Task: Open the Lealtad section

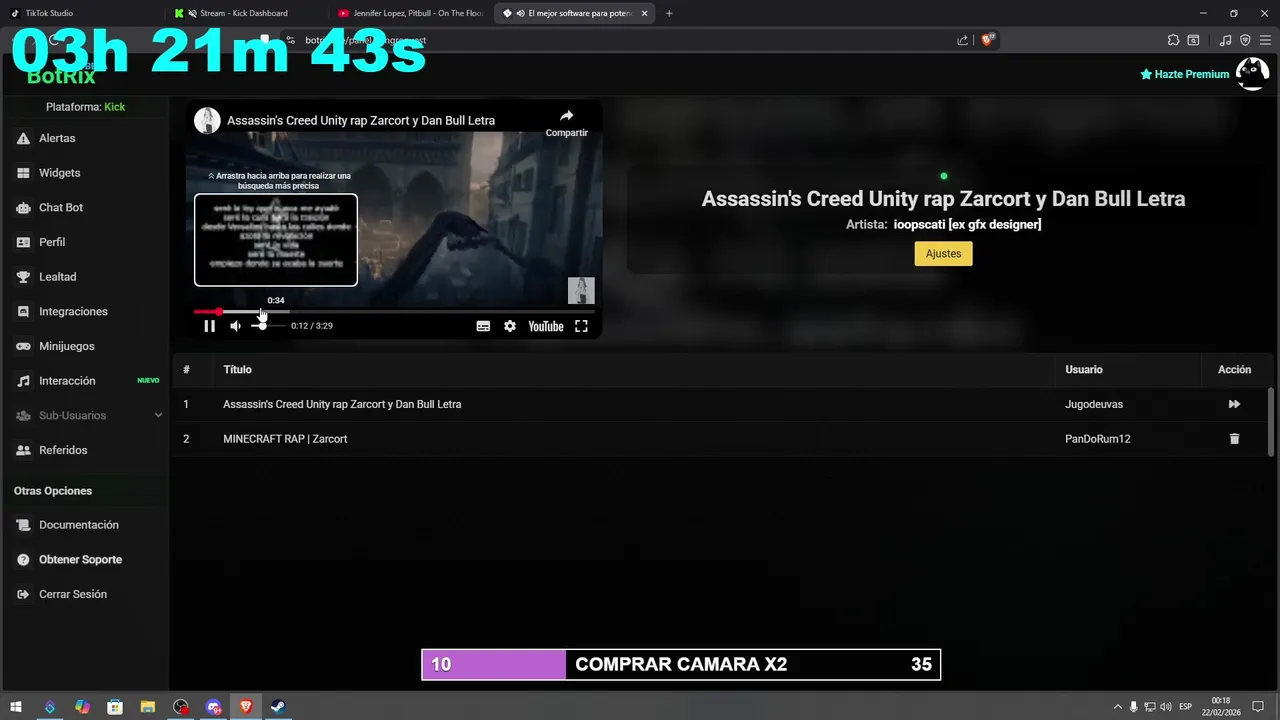Action: [x=57, y=277]
